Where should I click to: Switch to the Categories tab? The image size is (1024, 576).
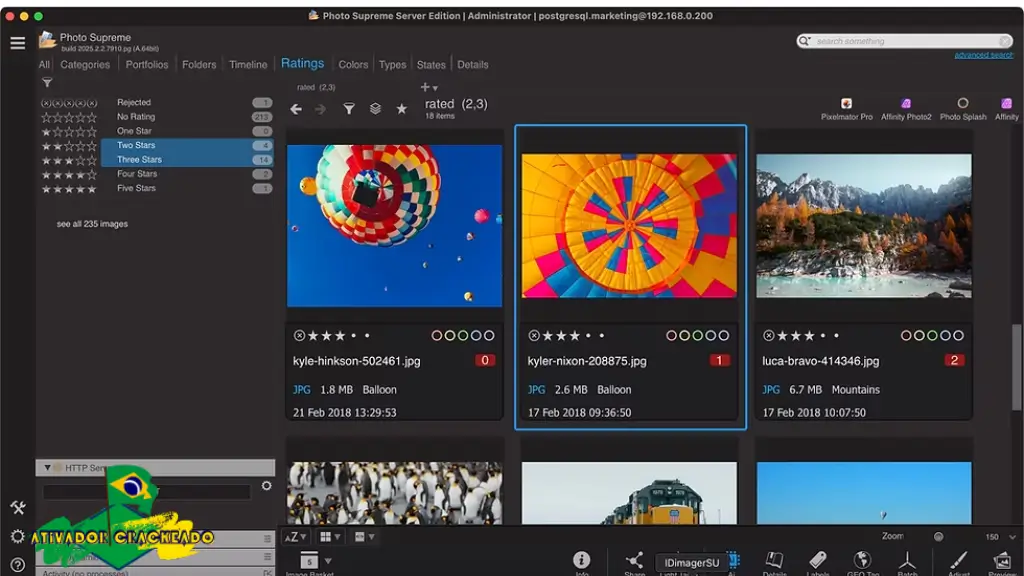coord(85,65)
